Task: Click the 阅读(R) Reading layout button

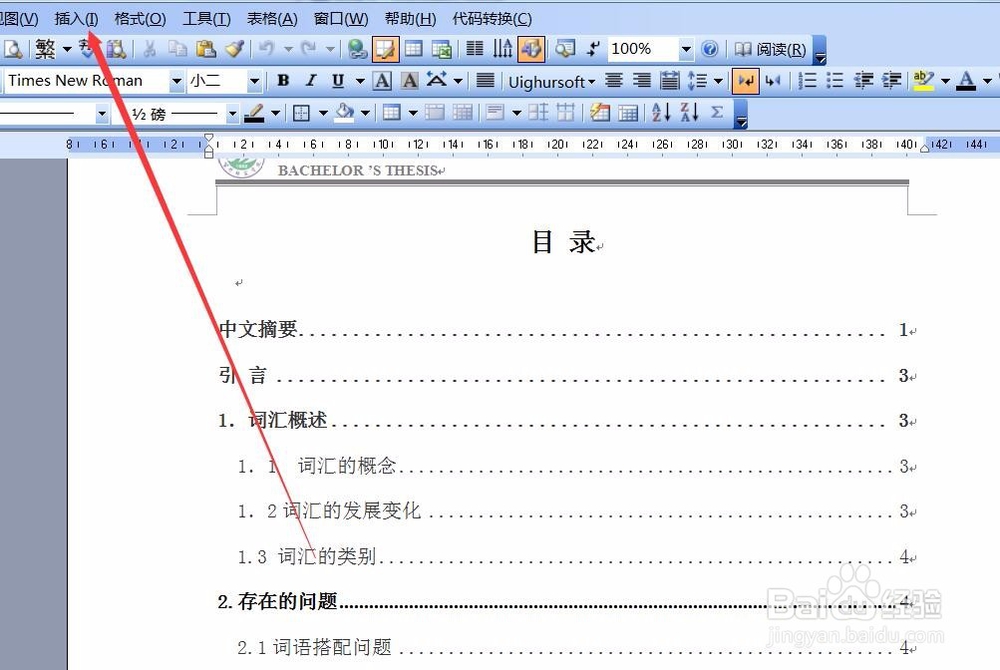Action: pos(770,49)
